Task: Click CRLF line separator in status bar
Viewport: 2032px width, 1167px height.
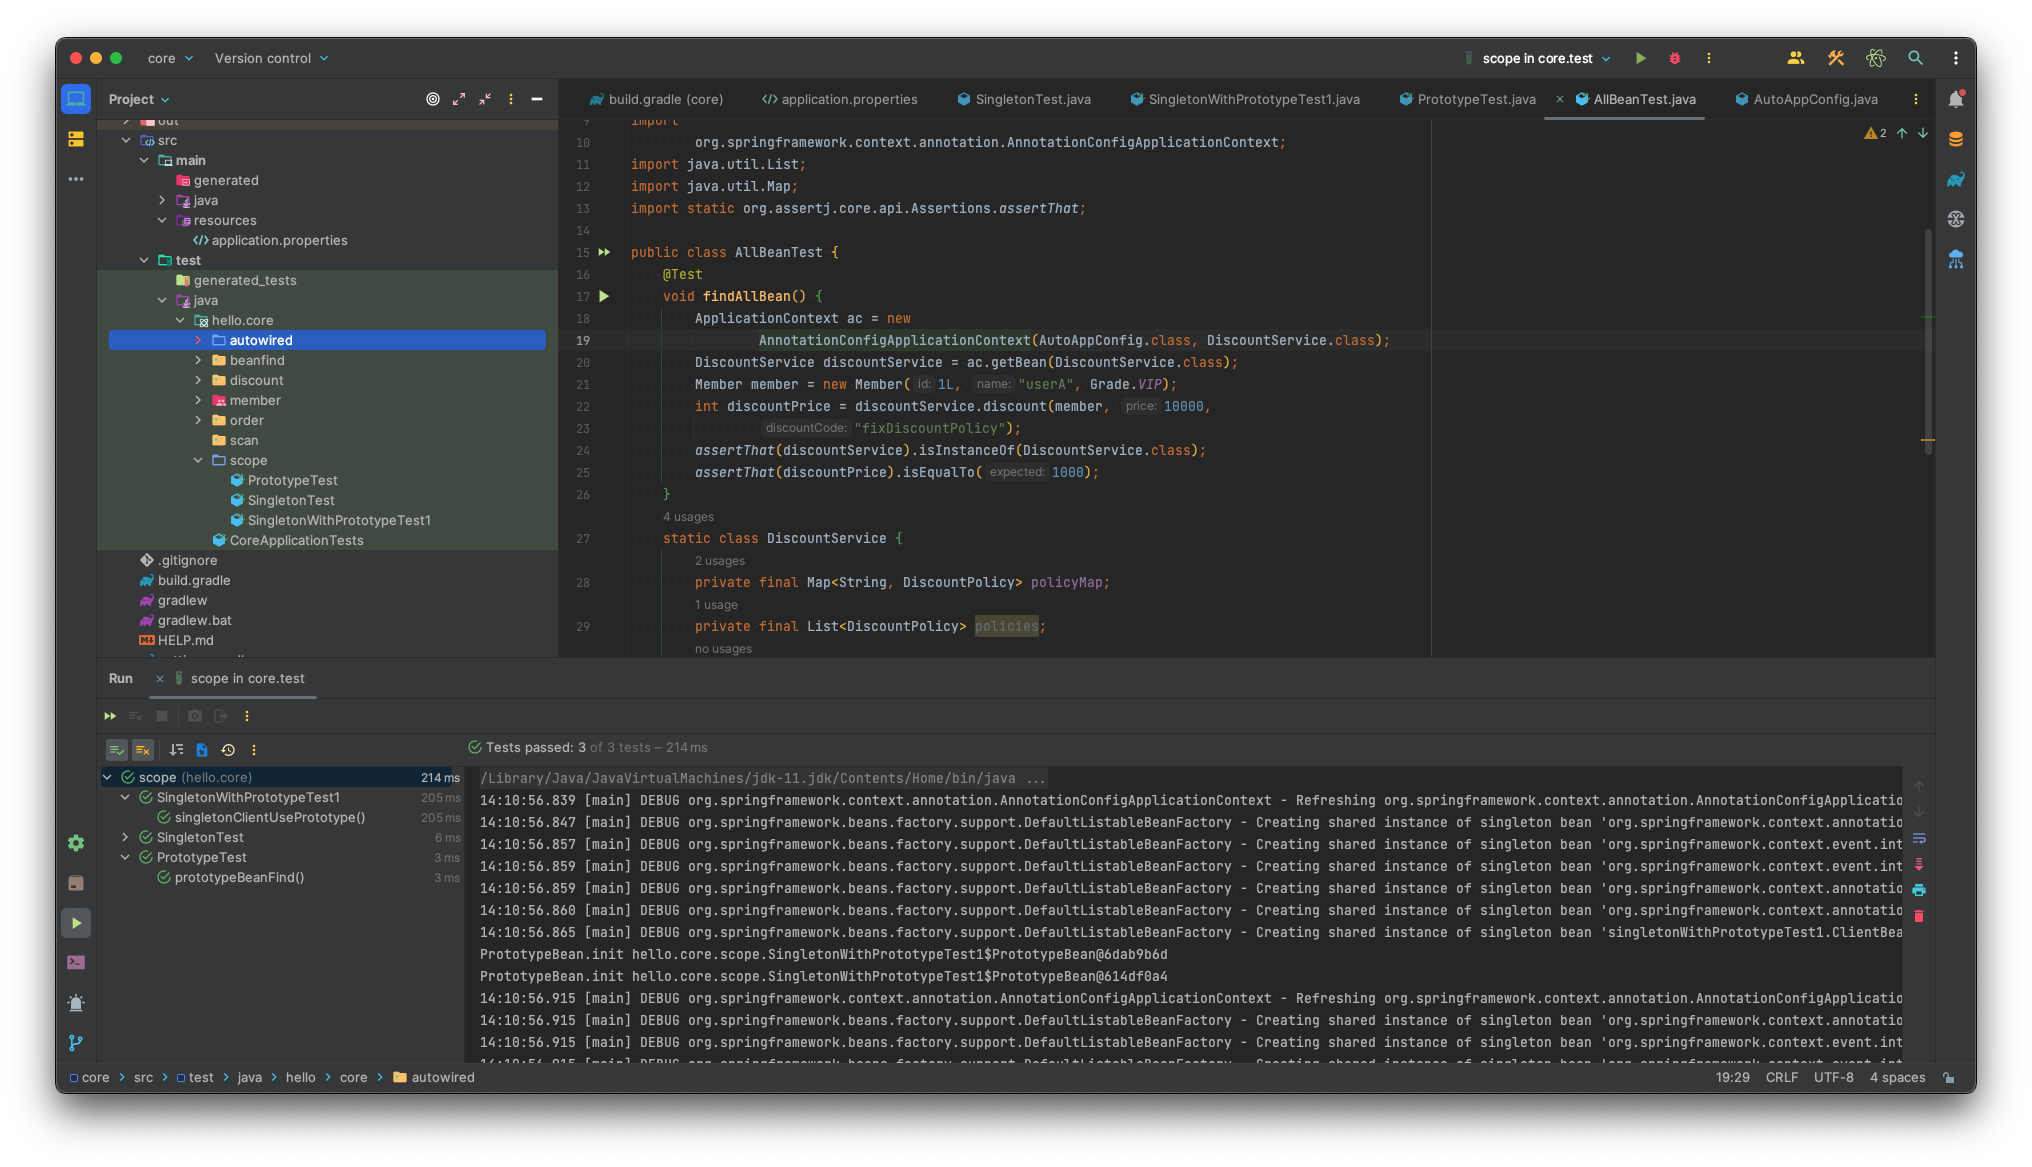Action: pos(1782,1078)
